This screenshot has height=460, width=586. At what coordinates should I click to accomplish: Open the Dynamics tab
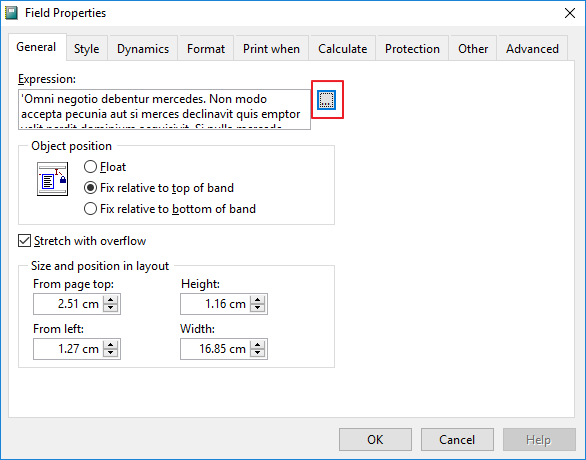pyautogui.click(x=143, y=49)
